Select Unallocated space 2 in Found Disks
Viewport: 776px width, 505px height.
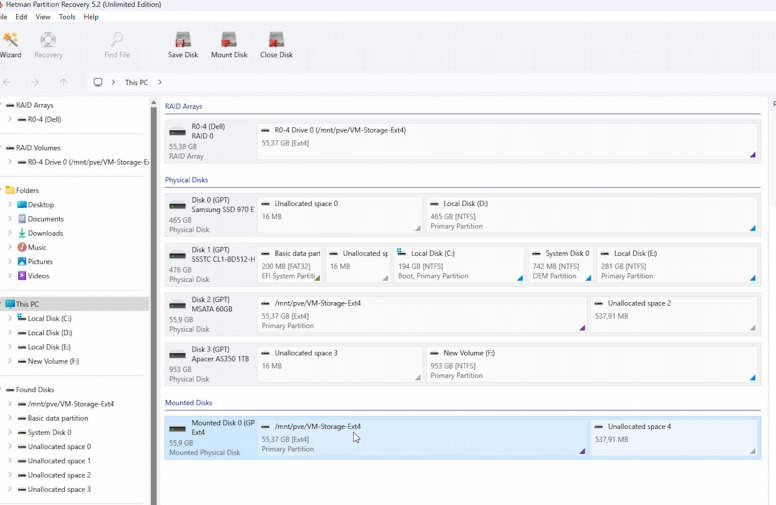click(x=54, y=475)
